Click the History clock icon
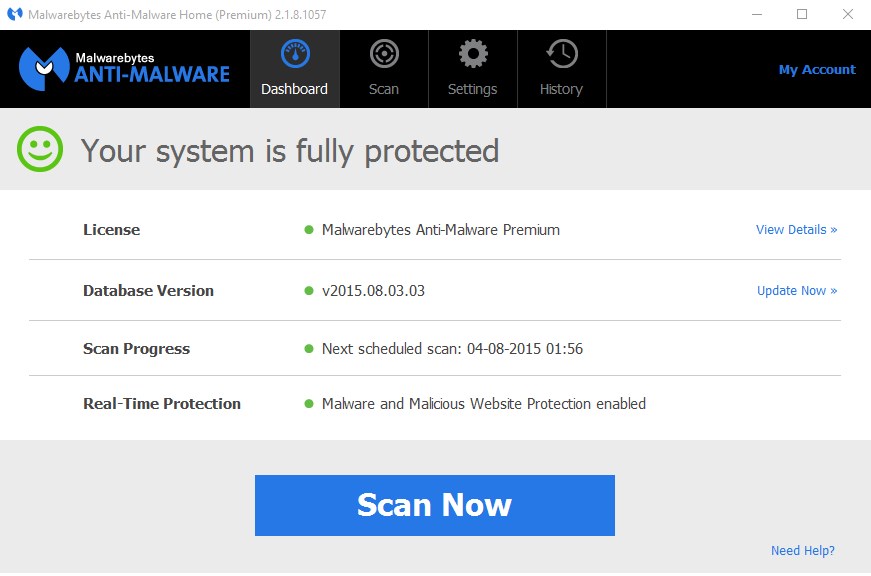The width and height of the screenshot is (871, 576). tap(562, 54)
